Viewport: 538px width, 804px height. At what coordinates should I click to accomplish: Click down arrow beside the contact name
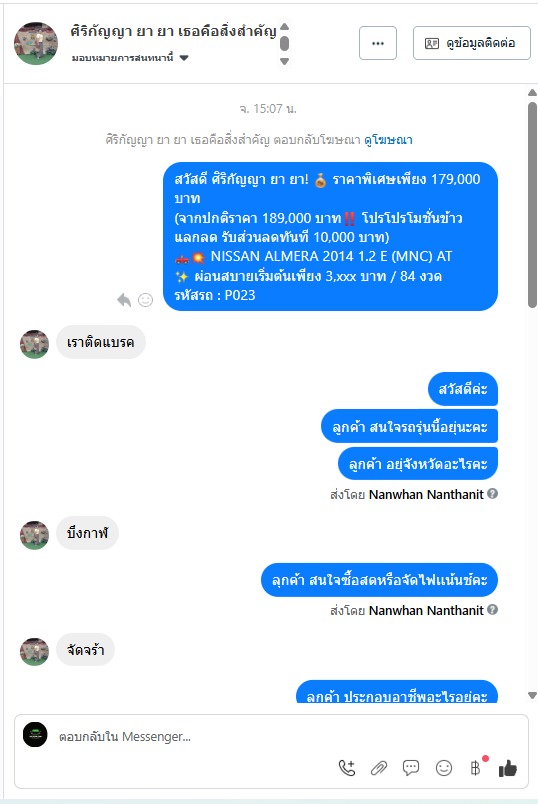point(285,61)
